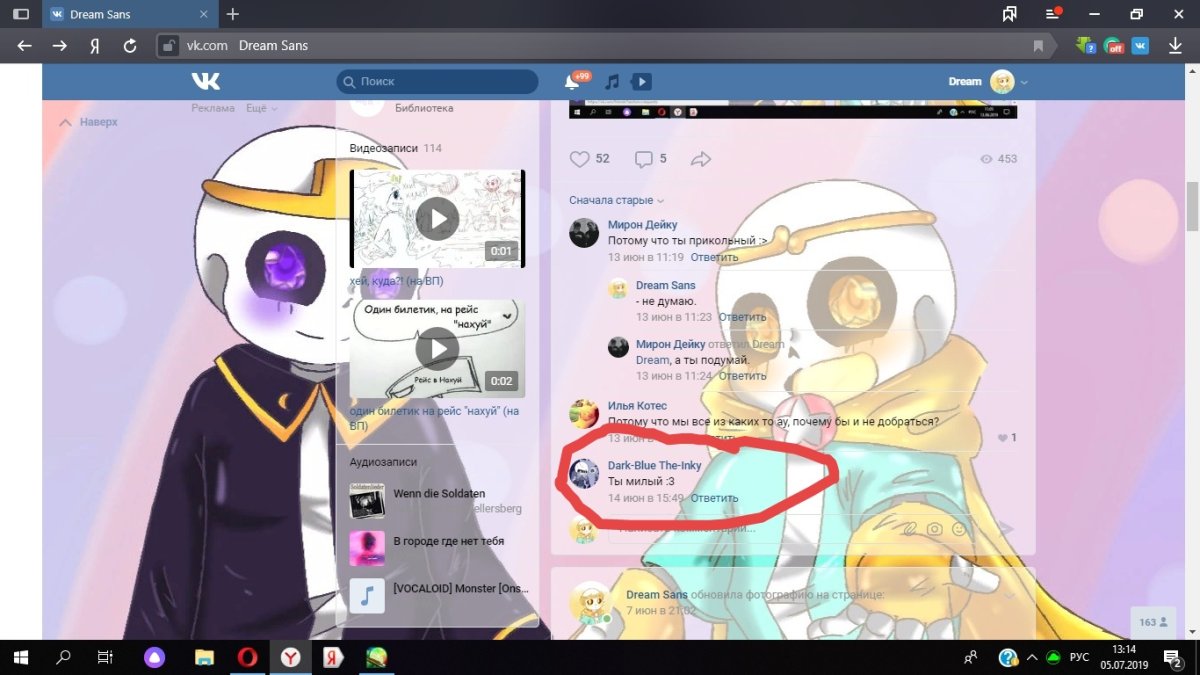The image size is (1200, 675).
Task: Click the video play icon in header
Action: [x=641, y=82]
